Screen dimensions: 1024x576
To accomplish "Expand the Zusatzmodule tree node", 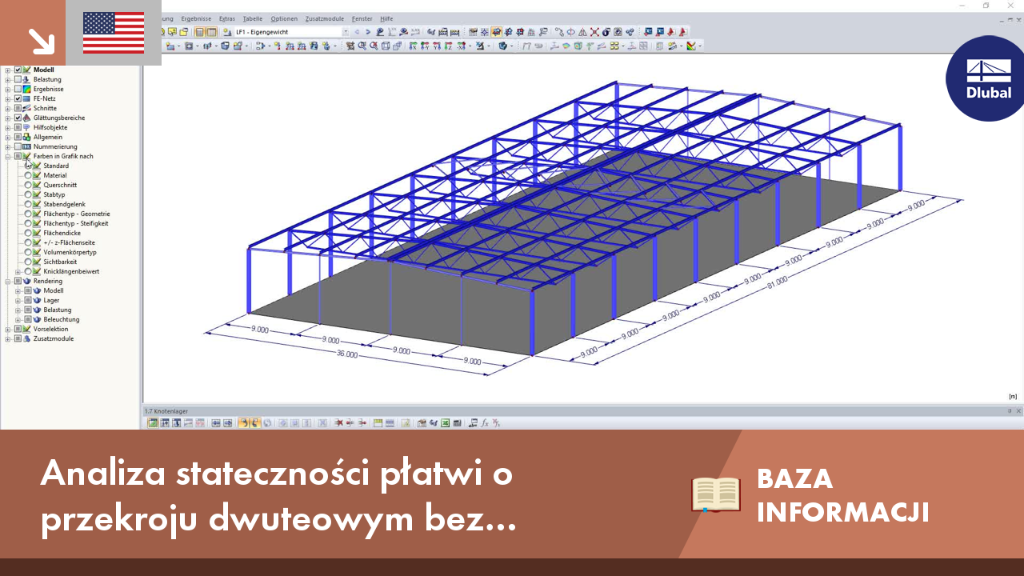I will (x=8, y=339).
